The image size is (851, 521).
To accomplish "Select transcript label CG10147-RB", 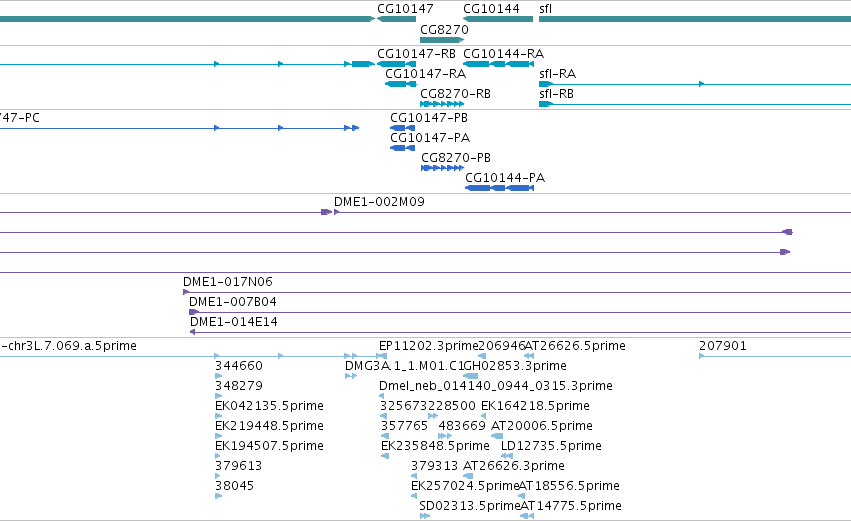I will click(416, 54).
